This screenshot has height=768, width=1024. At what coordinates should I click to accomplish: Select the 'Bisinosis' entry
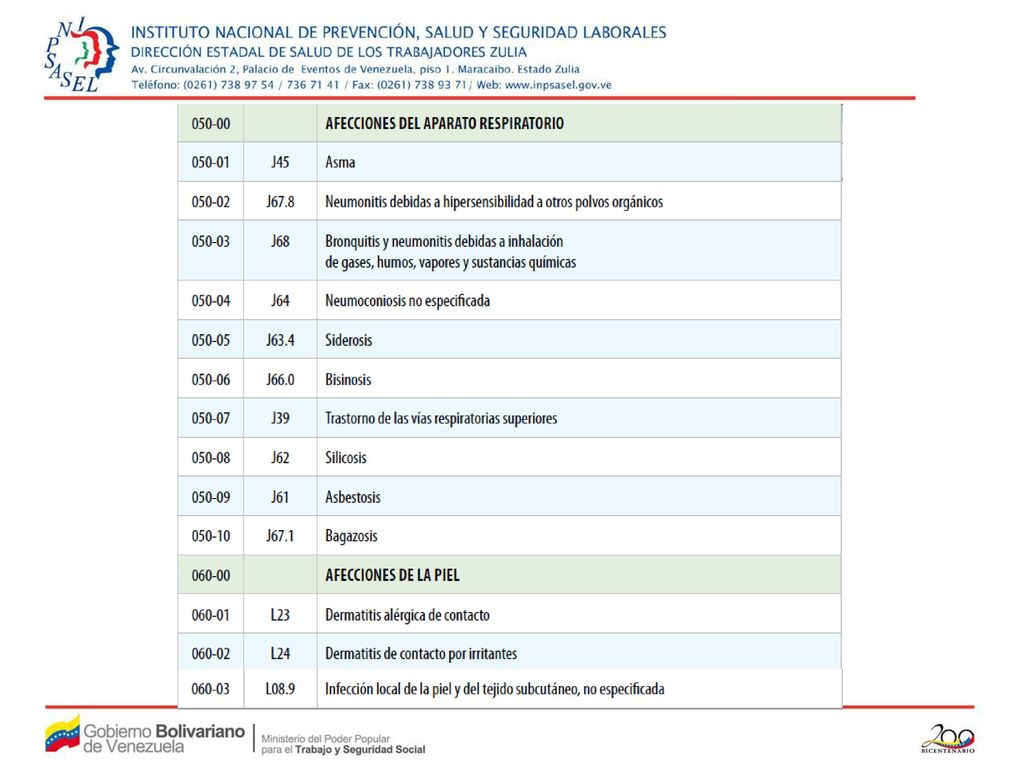coord(348,379)
